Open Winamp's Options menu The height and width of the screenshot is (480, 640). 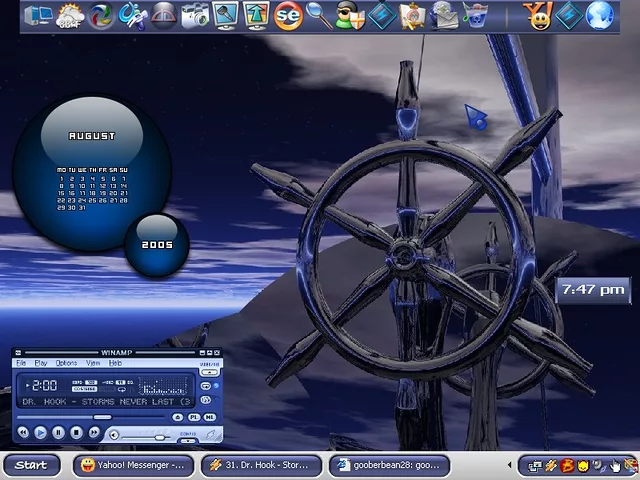pos(66,363)
